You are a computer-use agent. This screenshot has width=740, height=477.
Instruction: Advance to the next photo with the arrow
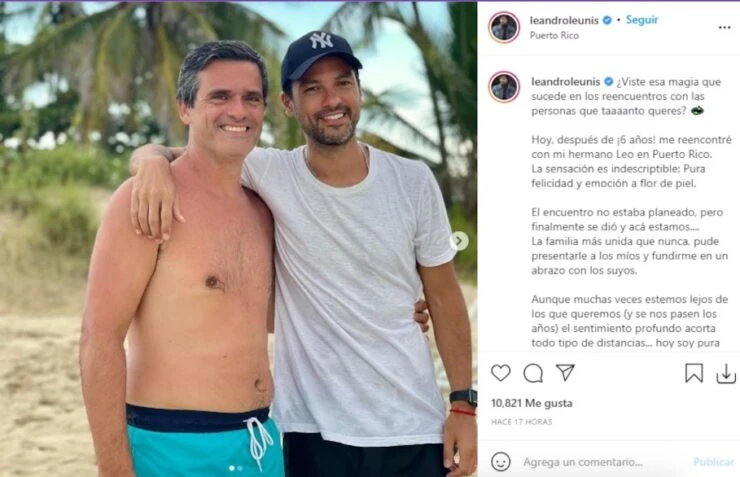[x=459, y=240]
